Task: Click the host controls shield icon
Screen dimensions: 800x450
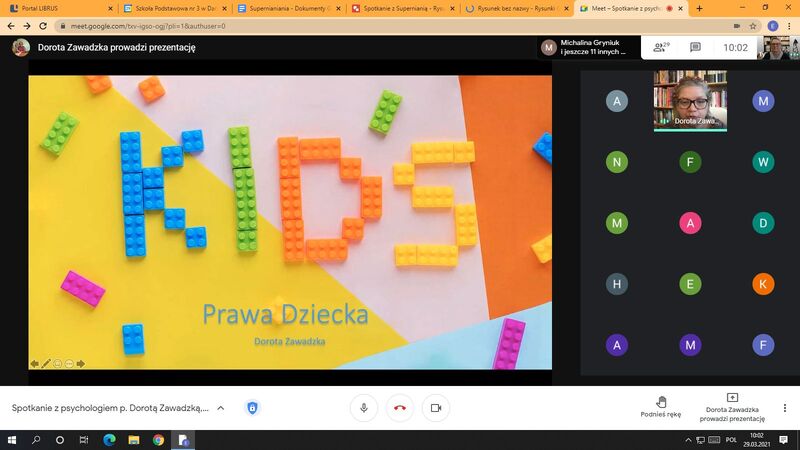Action: coord(252,408)
